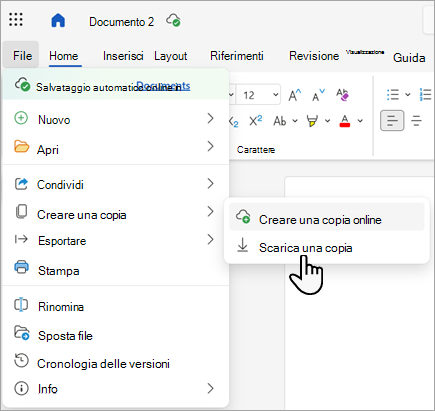This screenshot has width=435, height=411.
Task: Increase font size with the A-up icon
Action: [x=295, y=95]
